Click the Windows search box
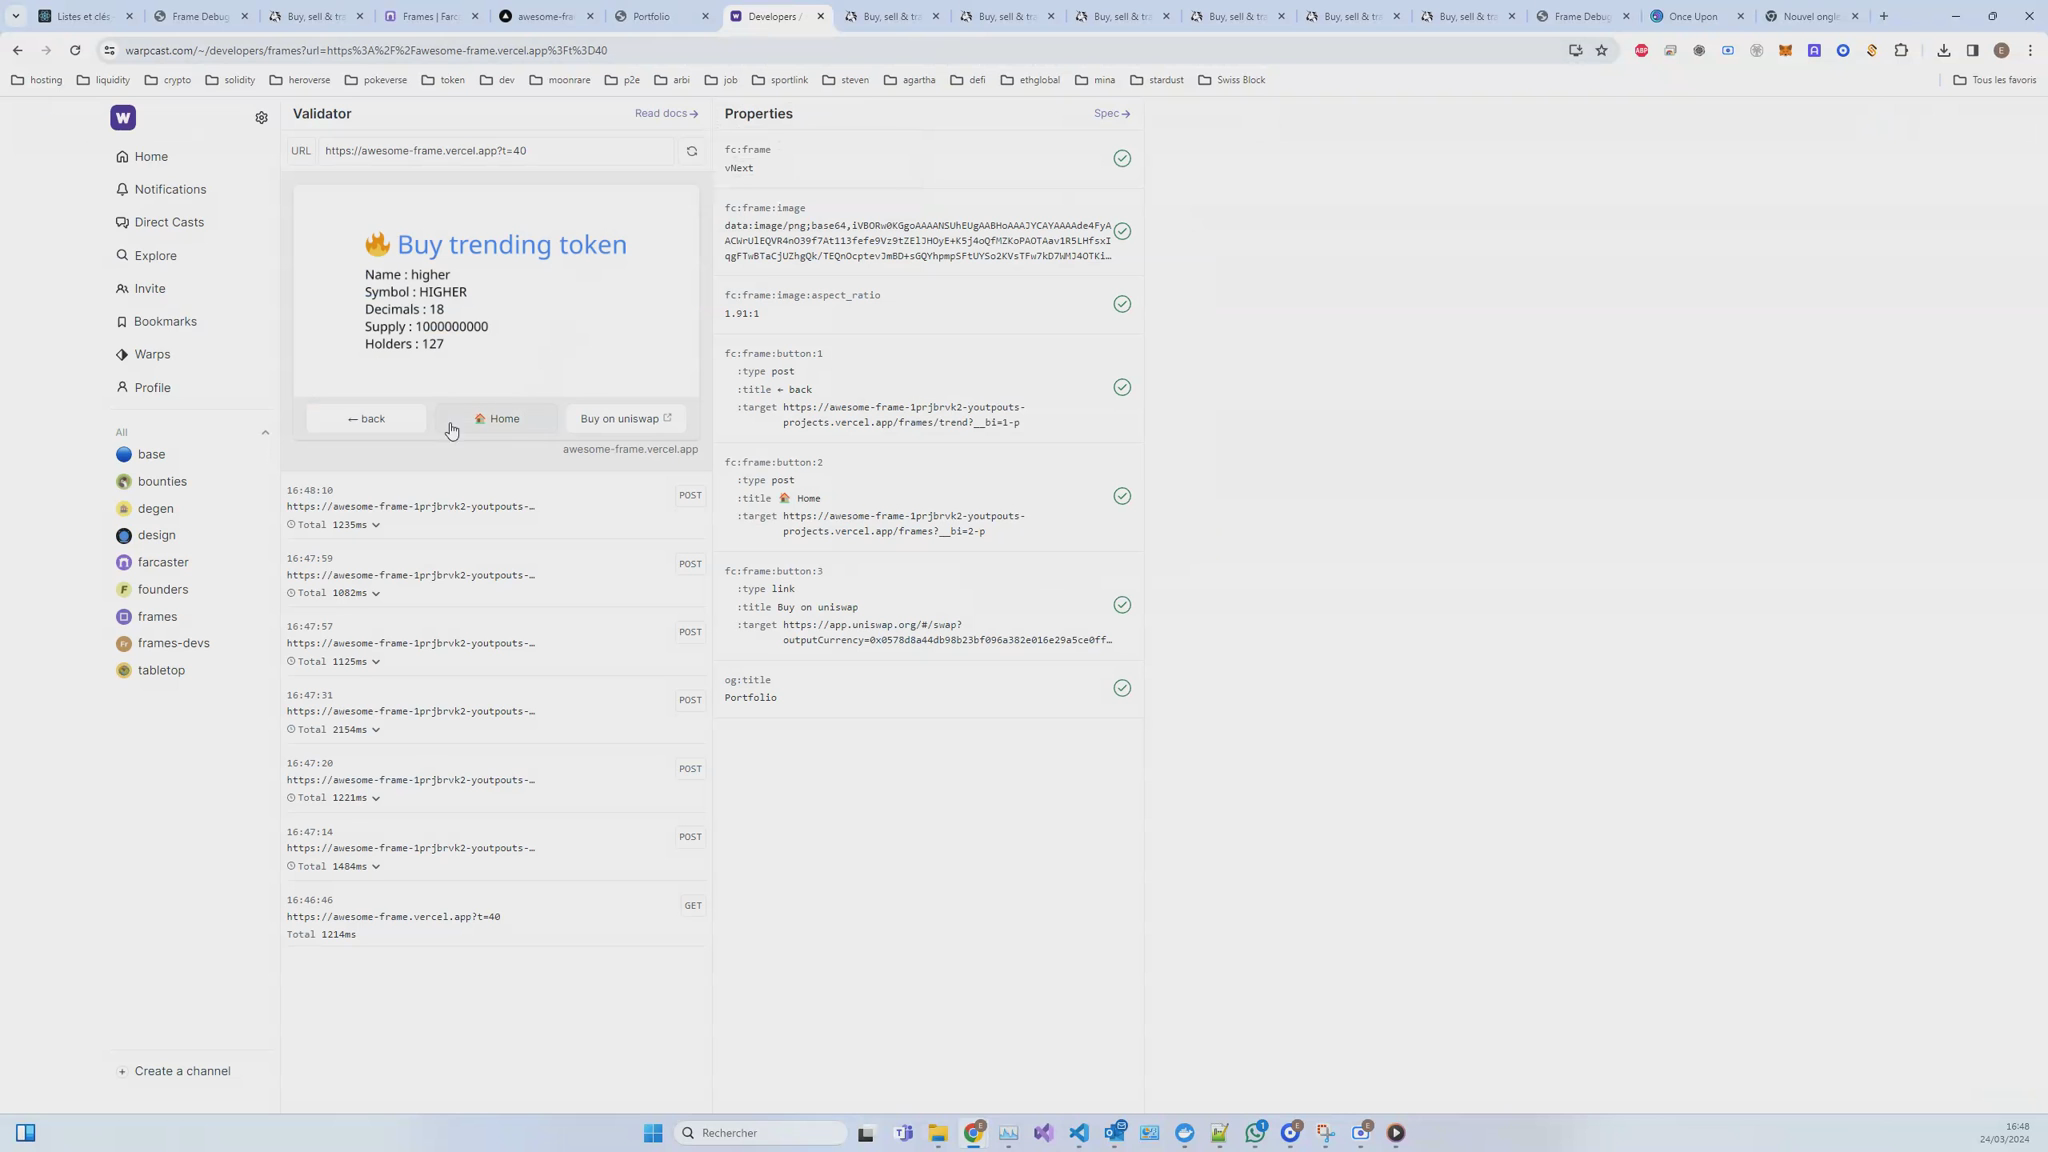Screen dimensions: 2048x1152 pos(761,1133)
